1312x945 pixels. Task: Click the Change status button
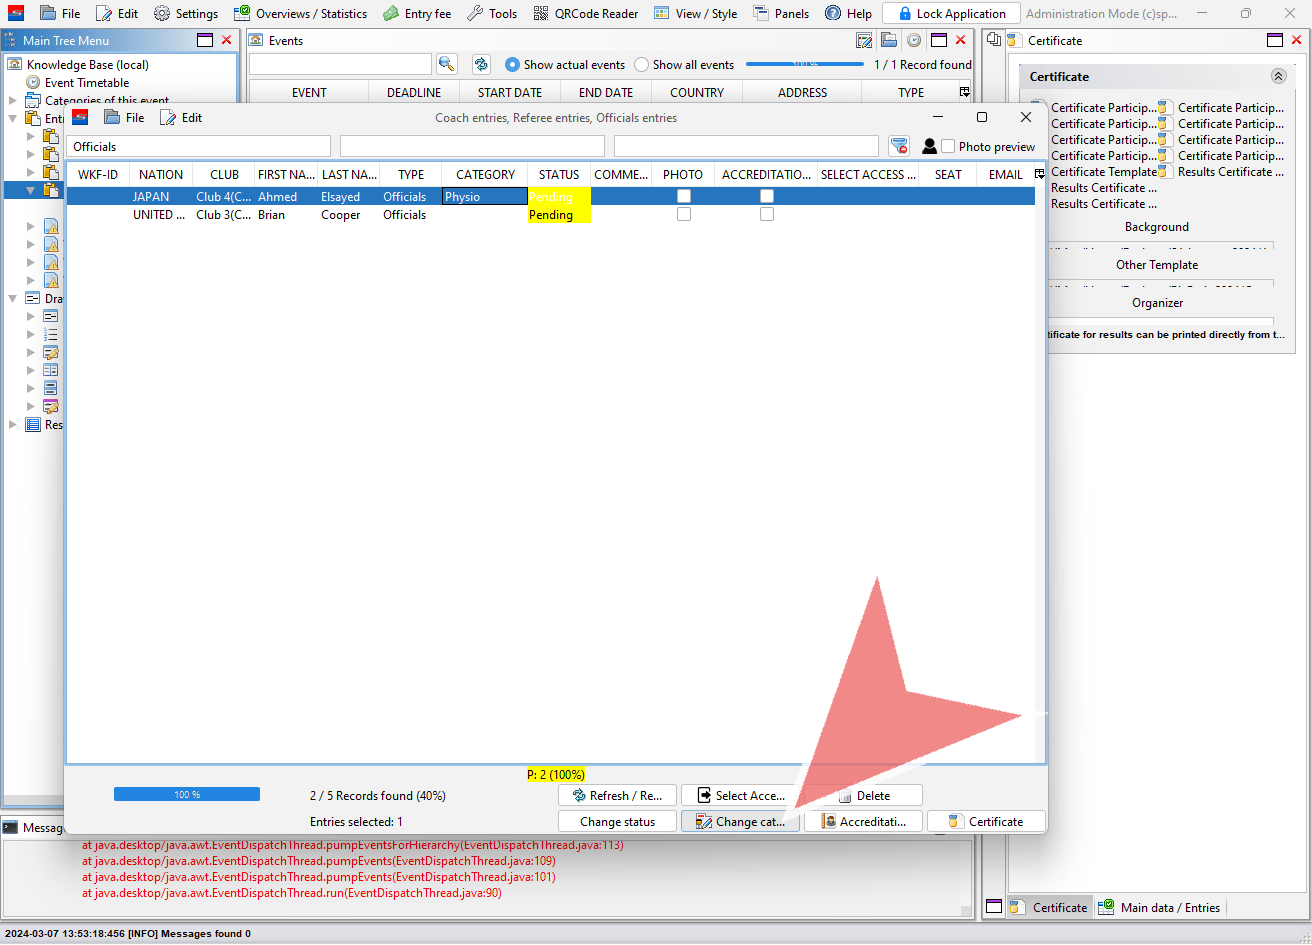pos(617,821)
